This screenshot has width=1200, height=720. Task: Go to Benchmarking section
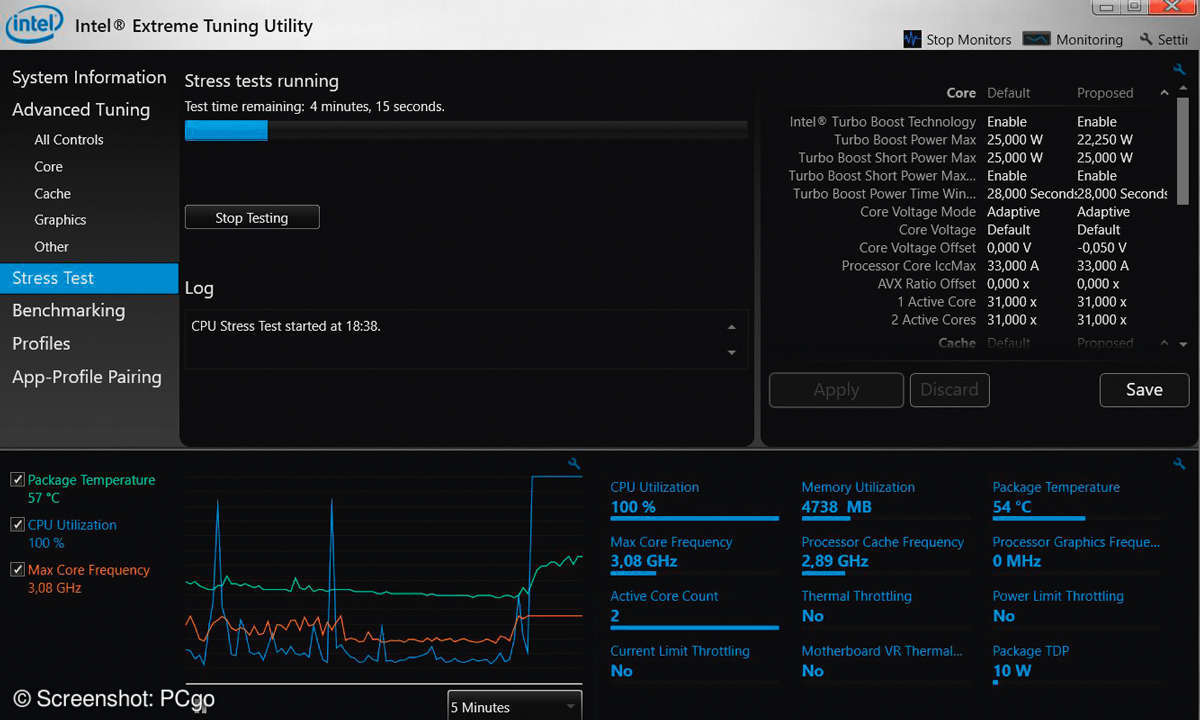(68, 311)
